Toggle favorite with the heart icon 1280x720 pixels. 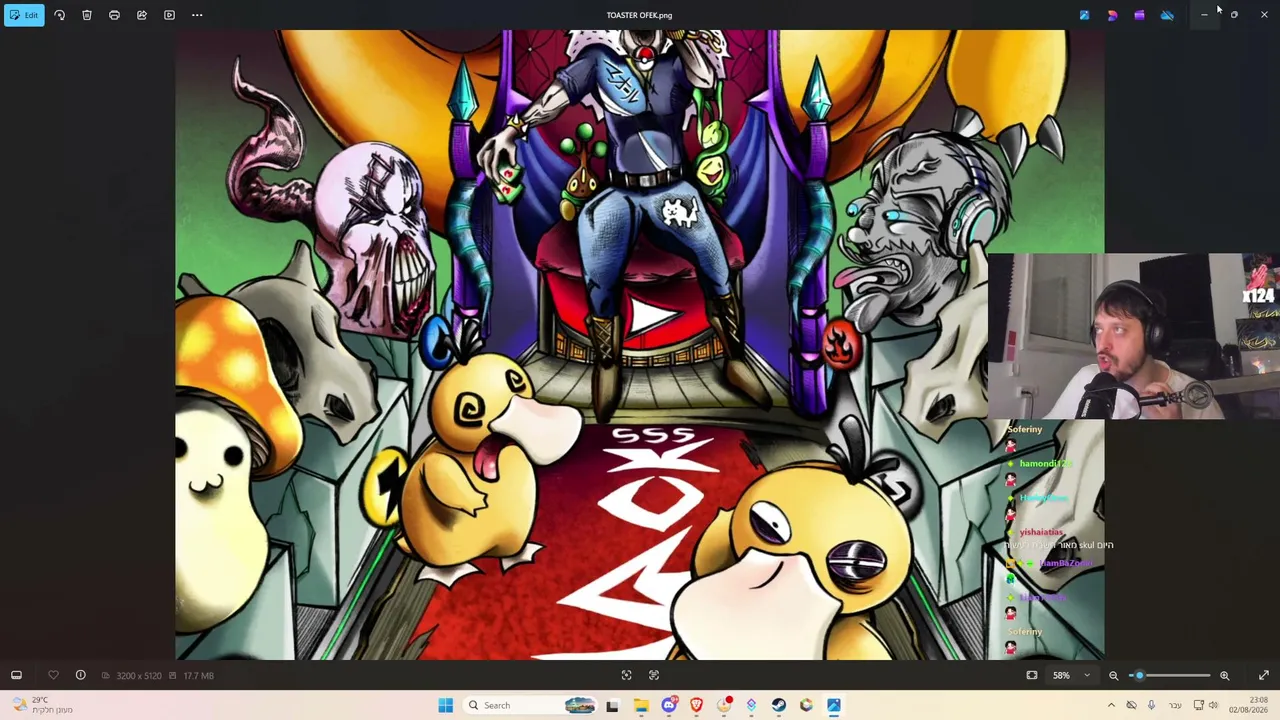(53, 675)
